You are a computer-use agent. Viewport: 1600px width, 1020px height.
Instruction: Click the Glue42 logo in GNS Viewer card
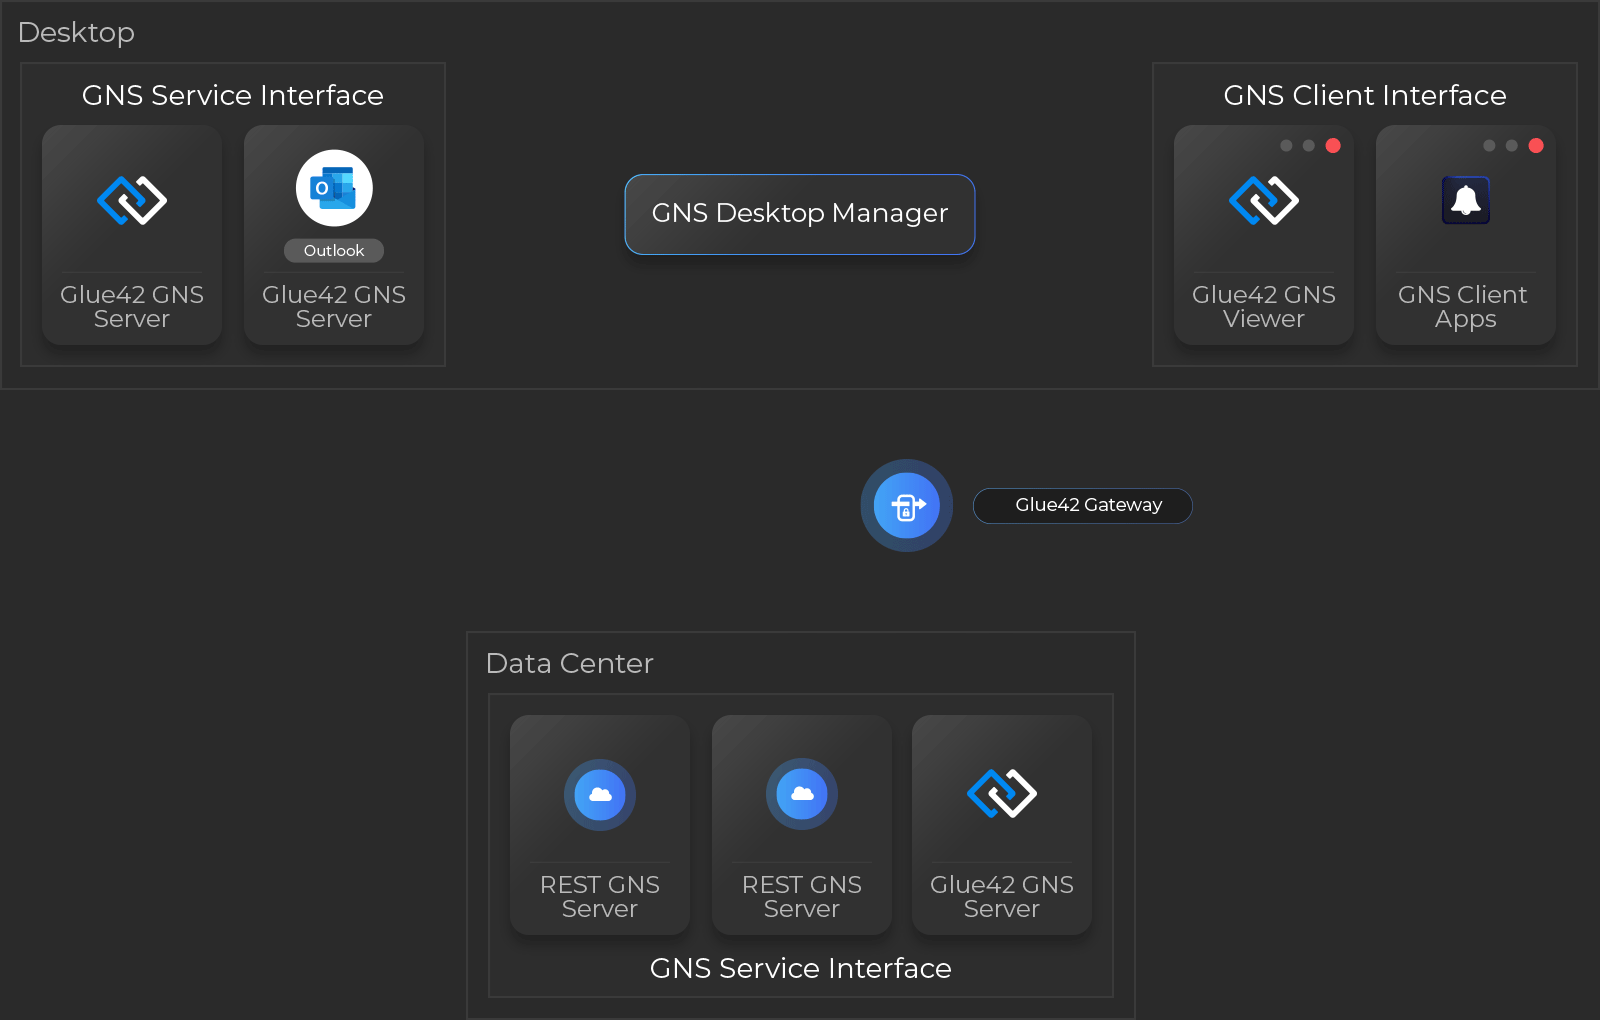pyautogui.click(x=1264, y=200)
